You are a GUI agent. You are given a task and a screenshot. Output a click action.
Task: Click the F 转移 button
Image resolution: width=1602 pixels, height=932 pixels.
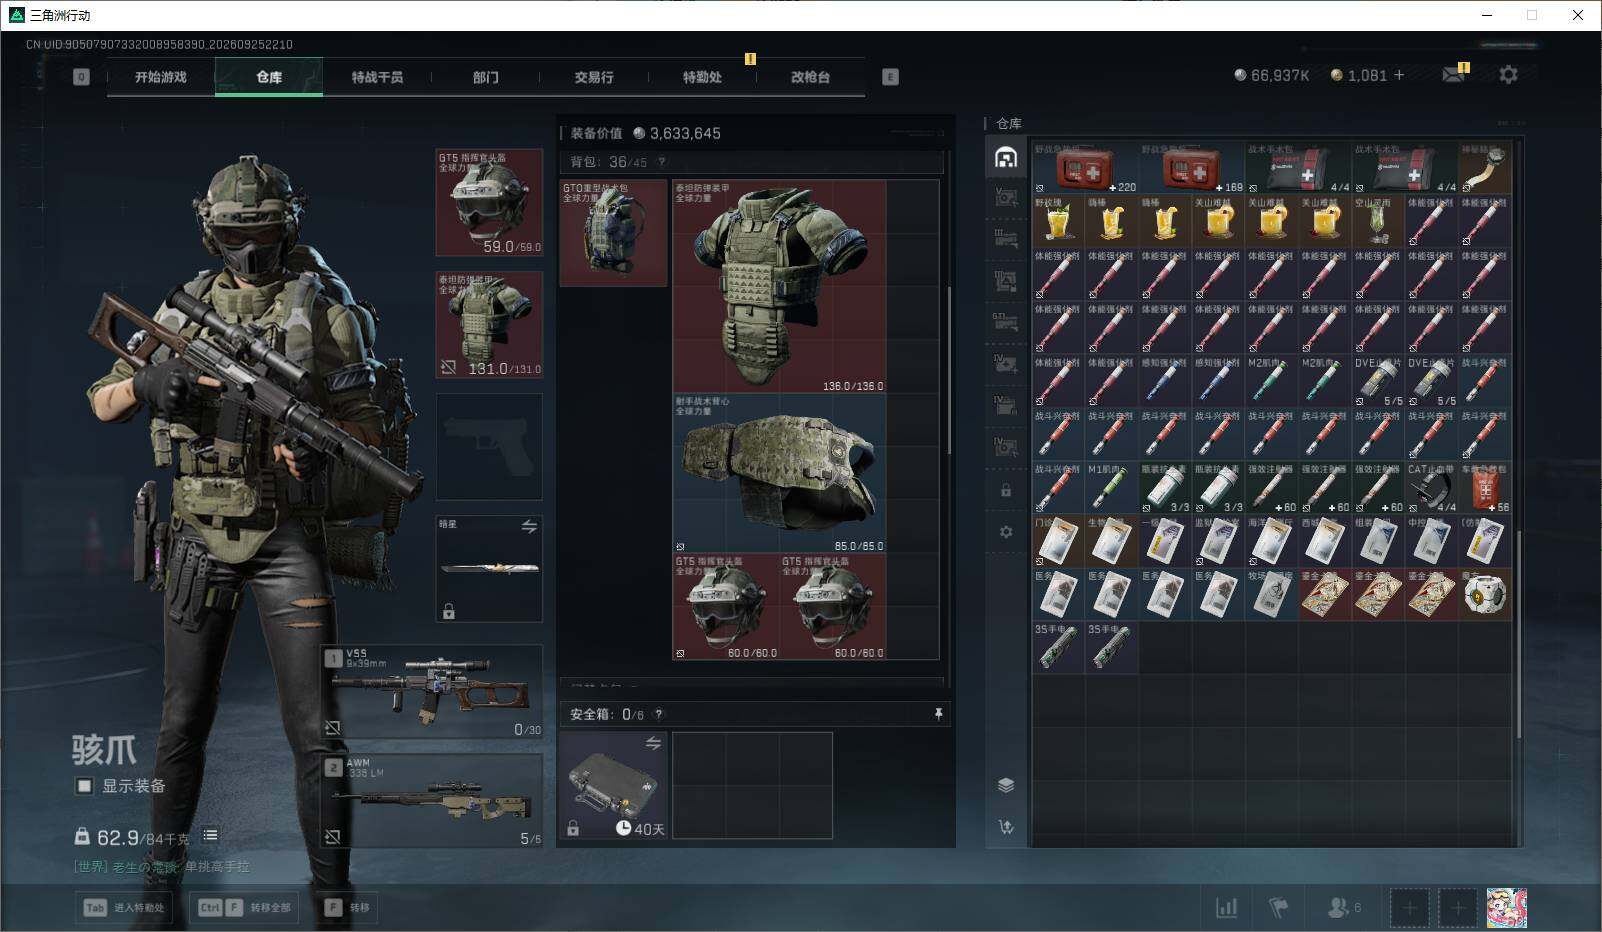348,908
